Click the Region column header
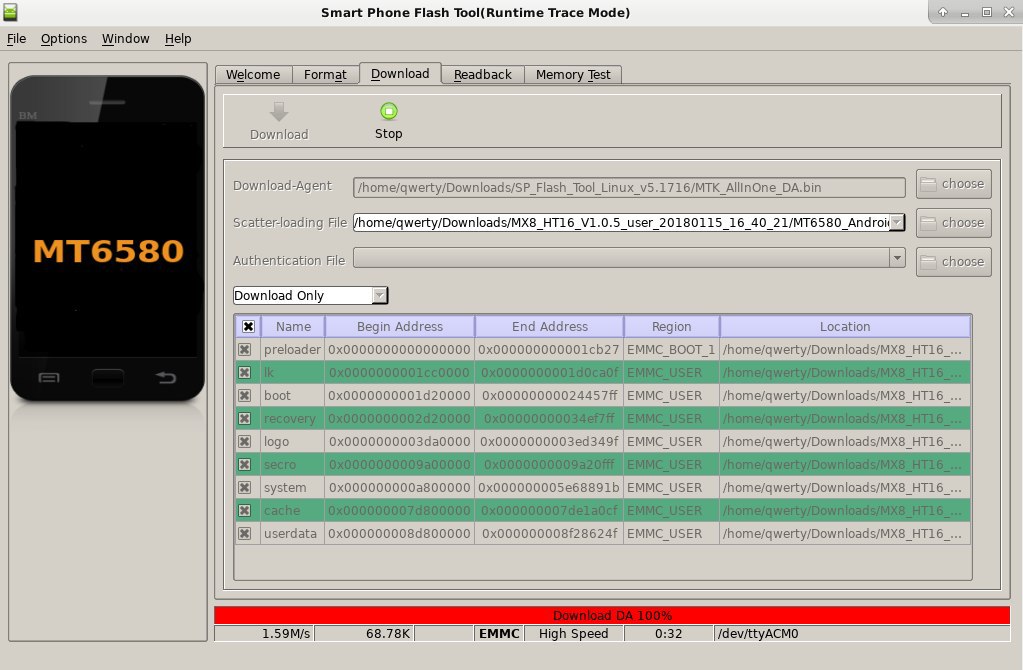This screenshot has width=1023, height=670. [x=671, y=327]
